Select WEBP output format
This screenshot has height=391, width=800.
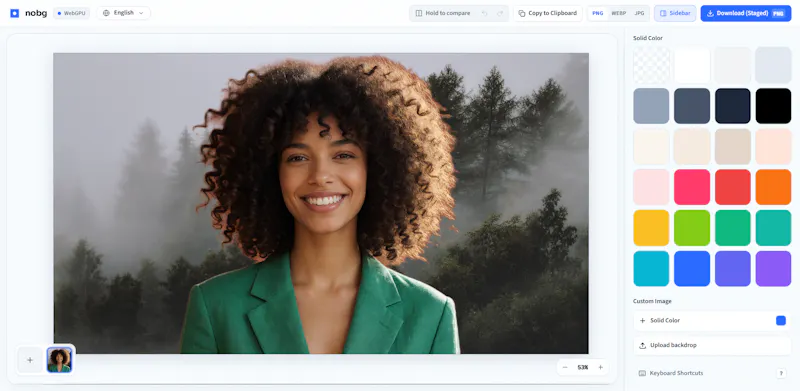tap(618, 13)
